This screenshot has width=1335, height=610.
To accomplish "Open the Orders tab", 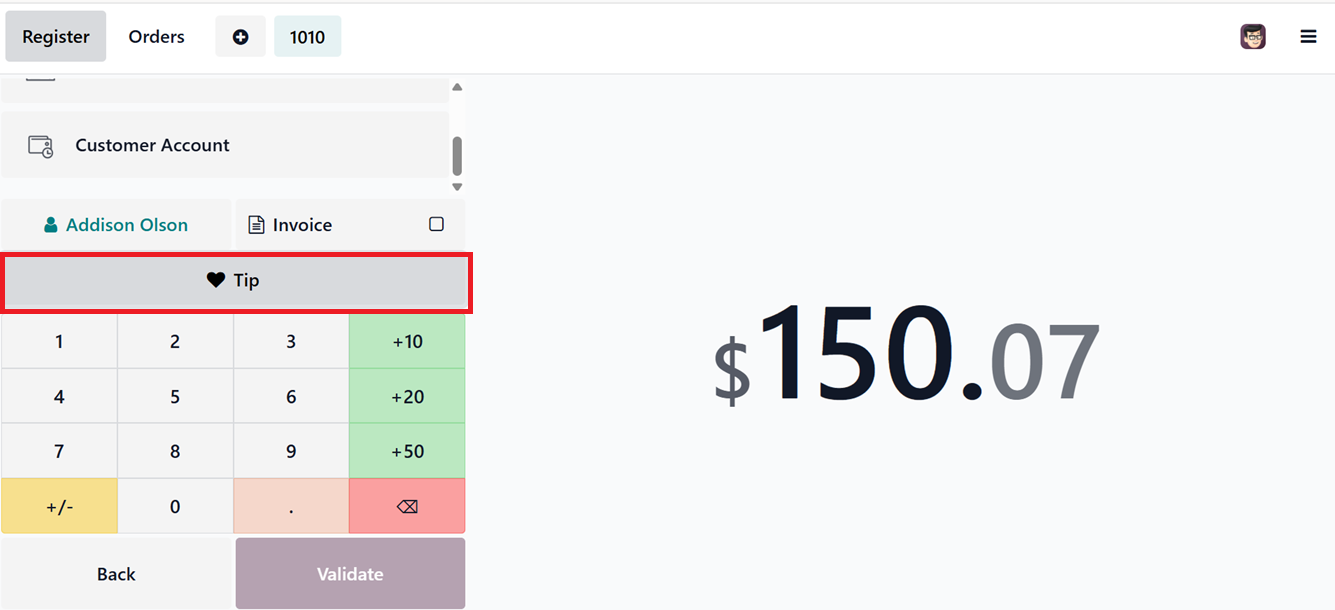I will pyautogui.click(x=157, y=37).
